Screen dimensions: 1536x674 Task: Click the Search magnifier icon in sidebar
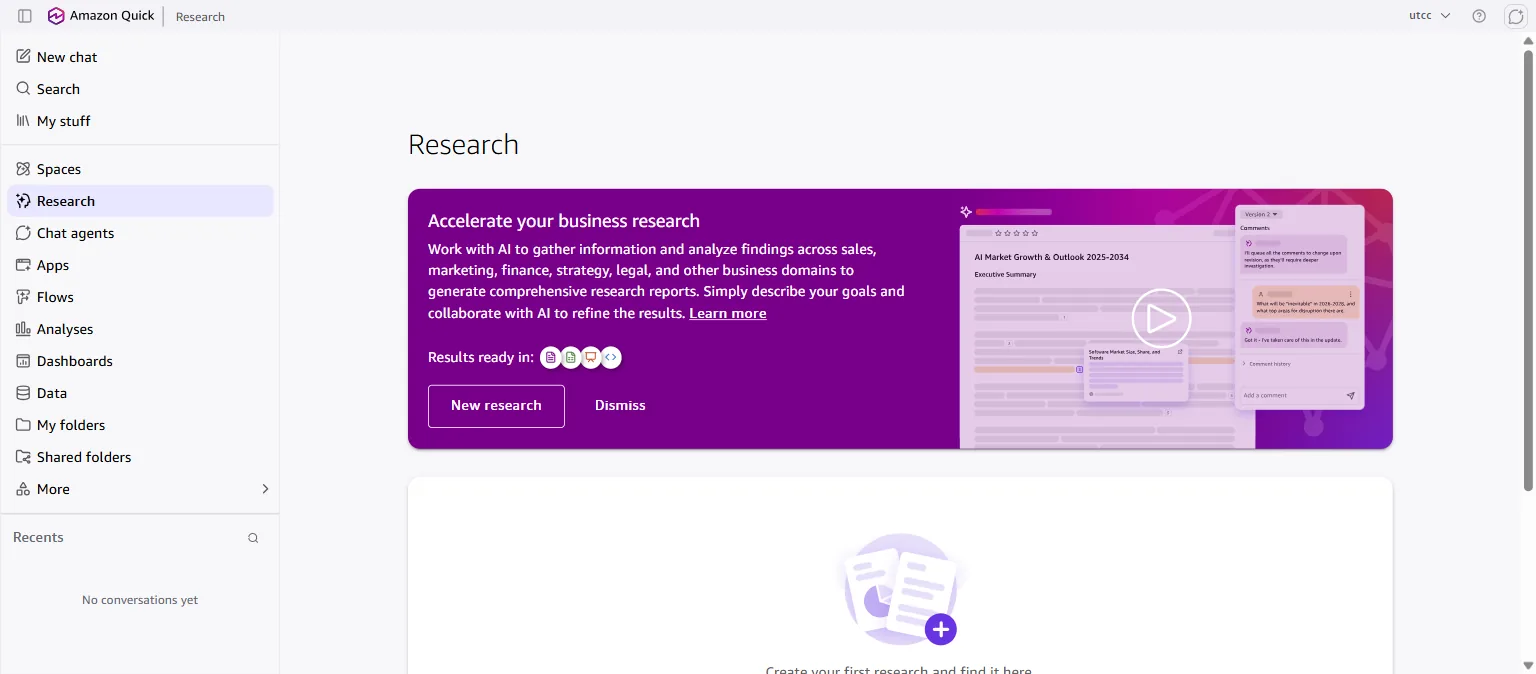tap(24, 89)
